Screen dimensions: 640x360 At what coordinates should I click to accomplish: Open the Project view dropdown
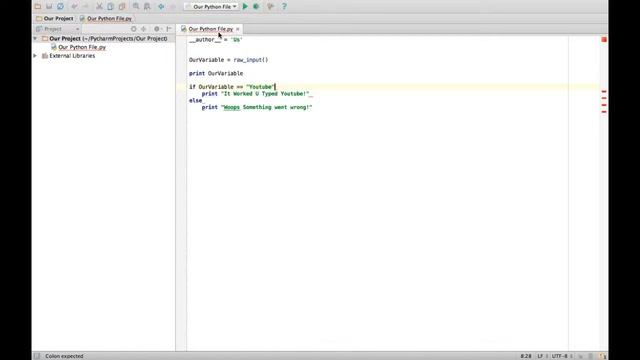58,29
